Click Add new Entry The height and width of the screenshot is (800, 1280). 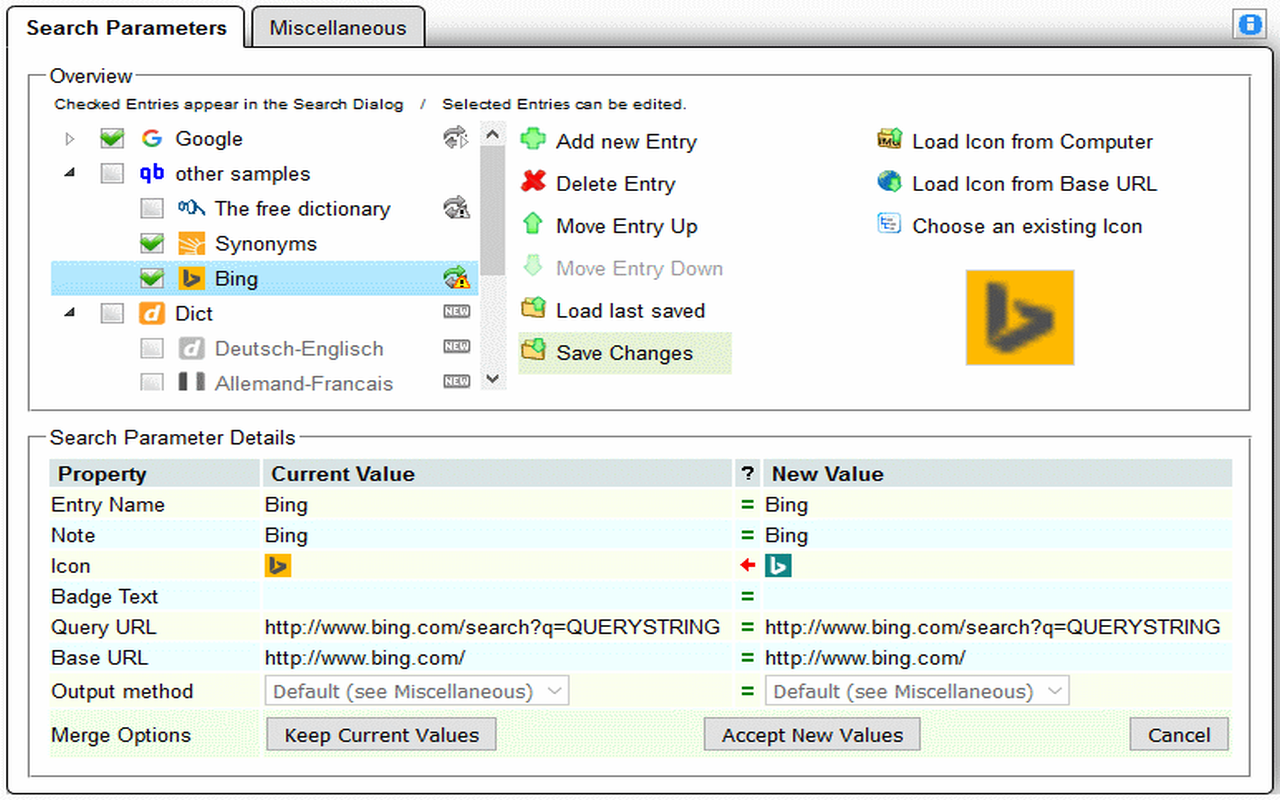point(626,142)
